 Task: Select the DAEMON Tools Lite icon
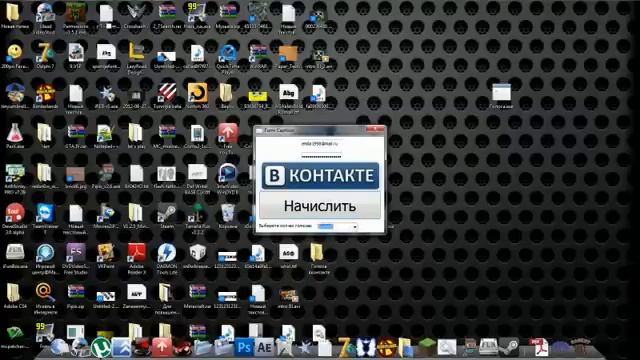point(167,260)
